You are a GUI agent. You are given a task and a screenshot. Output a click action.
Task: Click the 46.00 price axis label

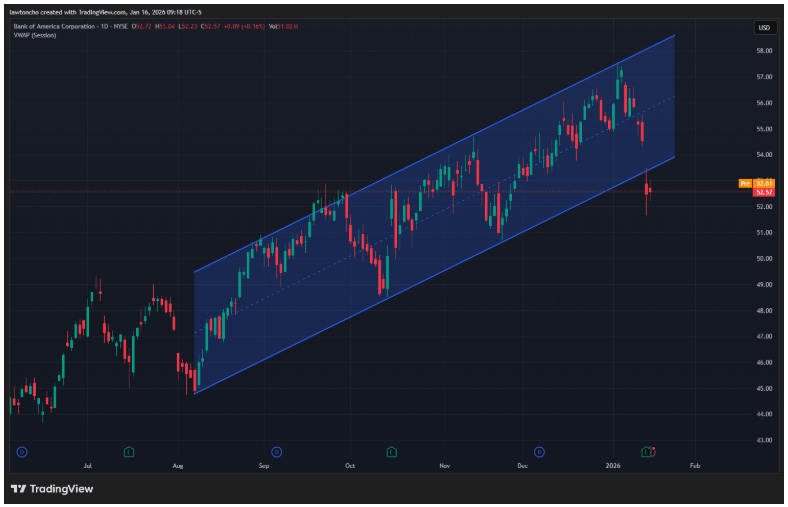(764, 363)
